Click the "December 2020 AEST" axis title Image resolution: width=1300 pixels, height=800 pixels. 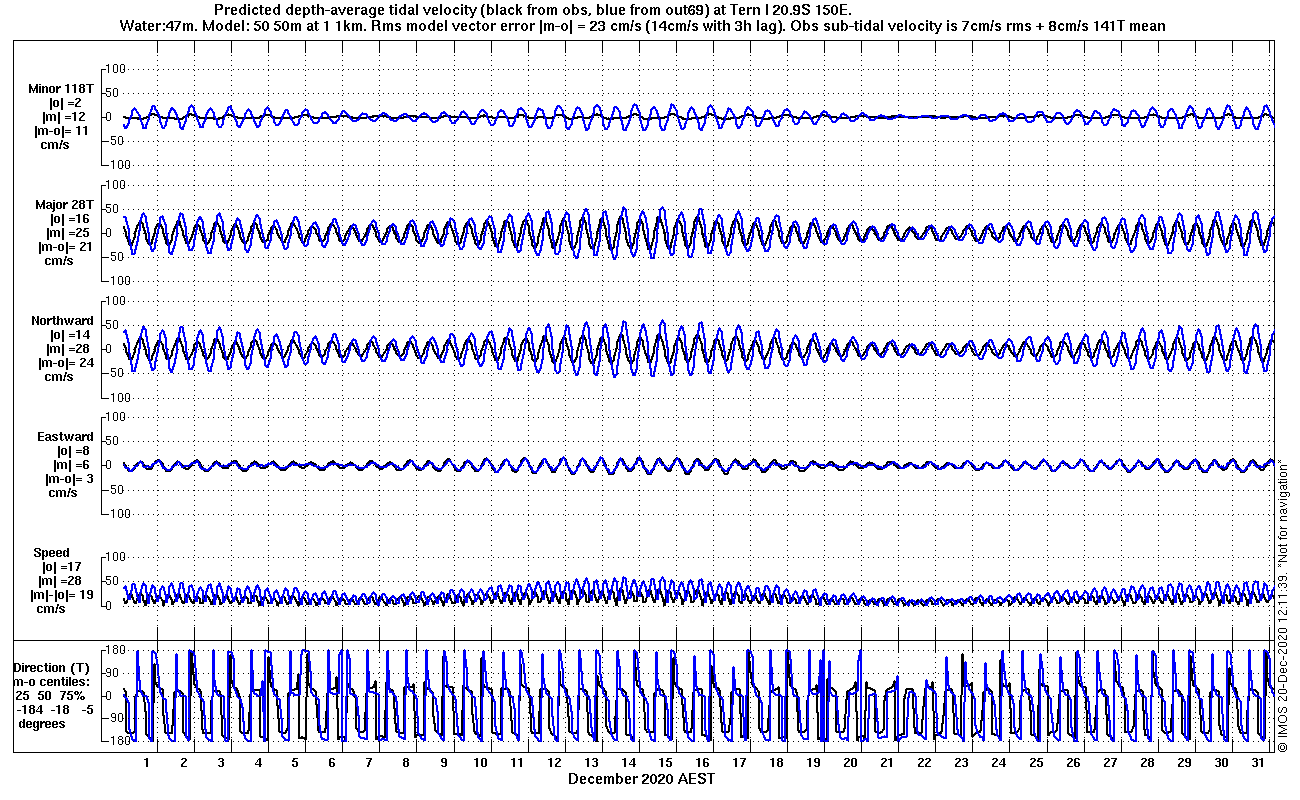tap(642, 778)
